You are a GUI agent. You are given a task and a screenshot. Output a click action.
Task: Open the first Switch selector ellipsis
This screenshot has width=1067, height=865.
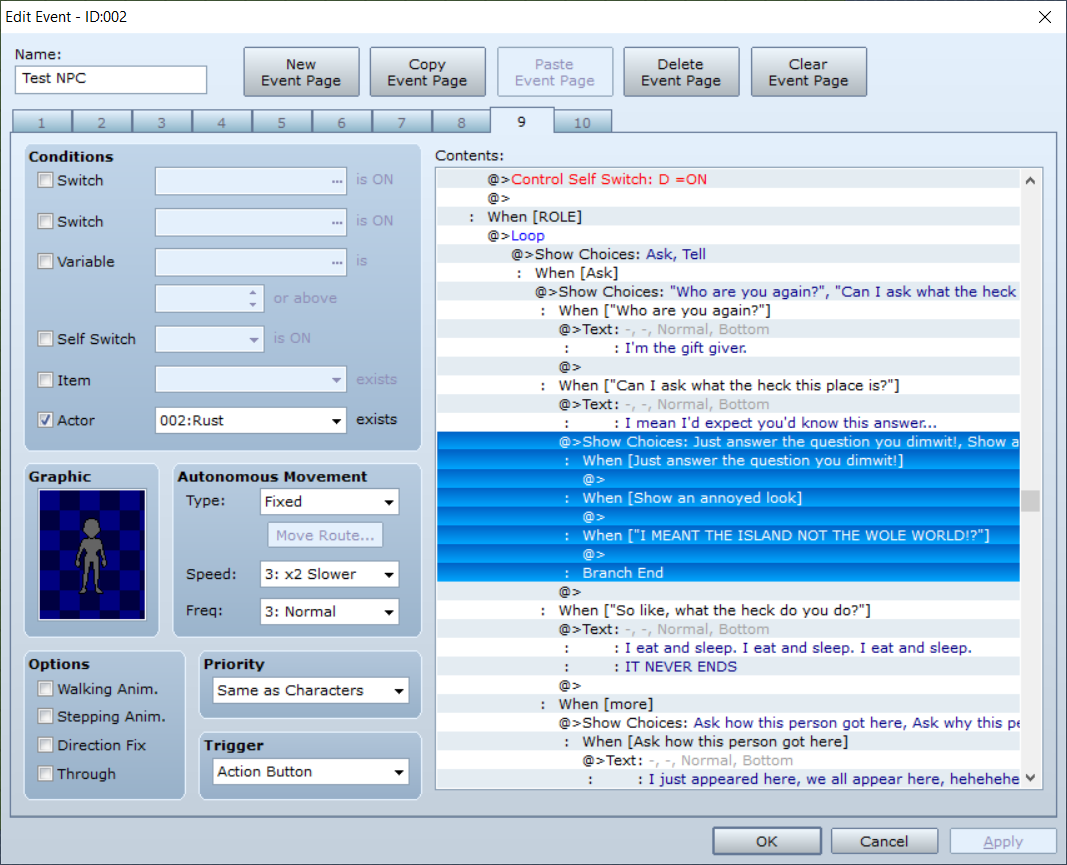click(x=337, y=182)
